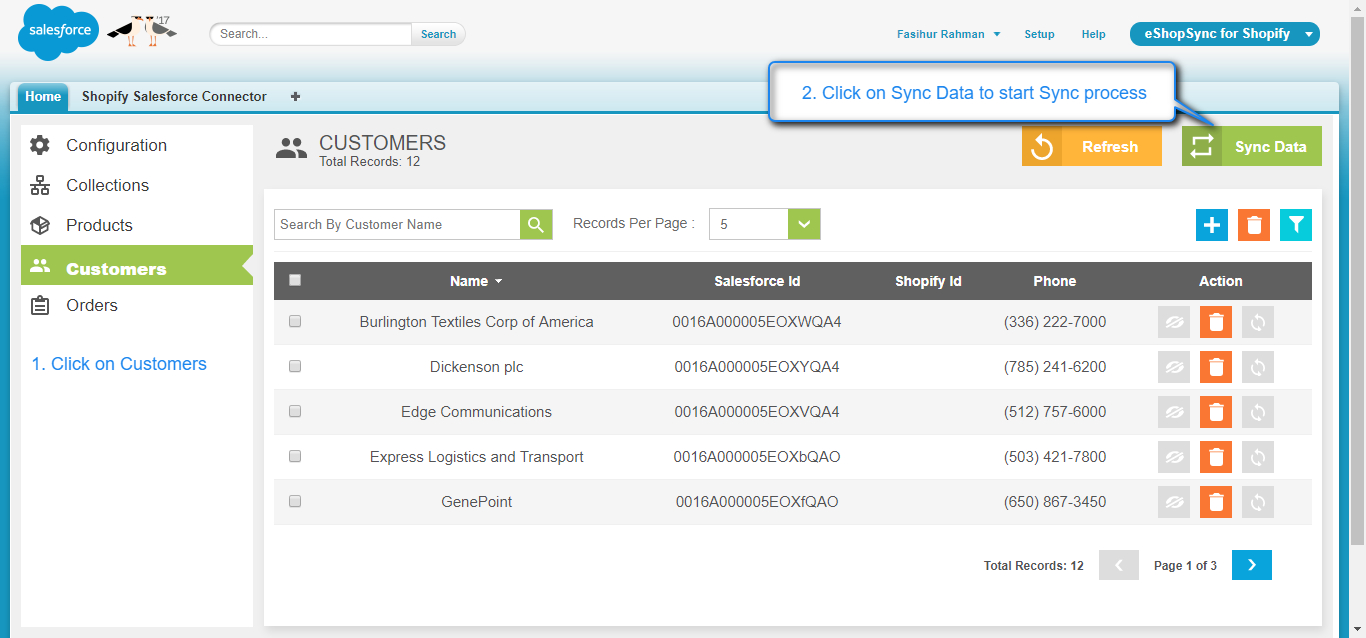Click Salesforce Id 0016A000005EOXfQAO

tap(757, 502)
